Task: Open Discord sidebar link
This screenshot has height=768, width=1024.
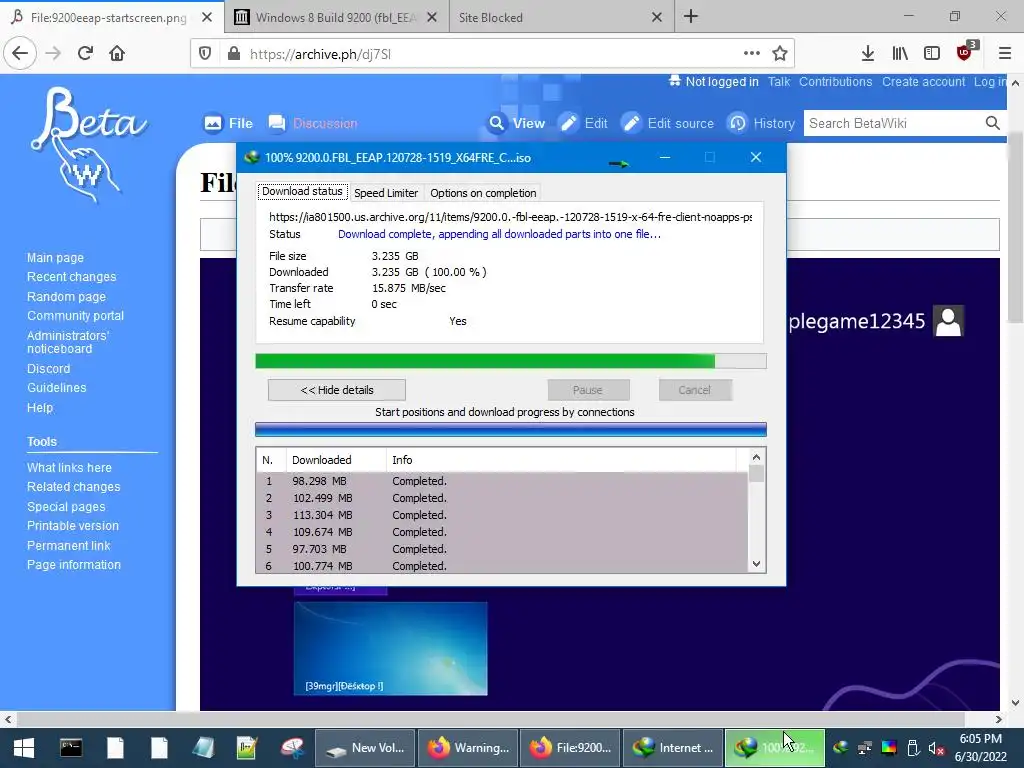Action: (48, 368)
